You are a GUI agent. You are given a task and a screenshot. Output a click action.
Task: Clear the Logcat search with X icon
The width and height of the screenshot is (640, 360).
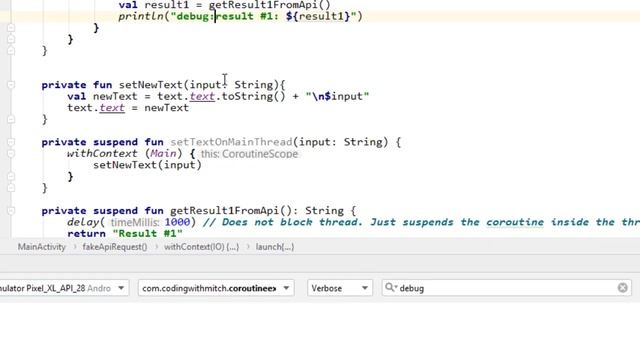click(622, 288)
